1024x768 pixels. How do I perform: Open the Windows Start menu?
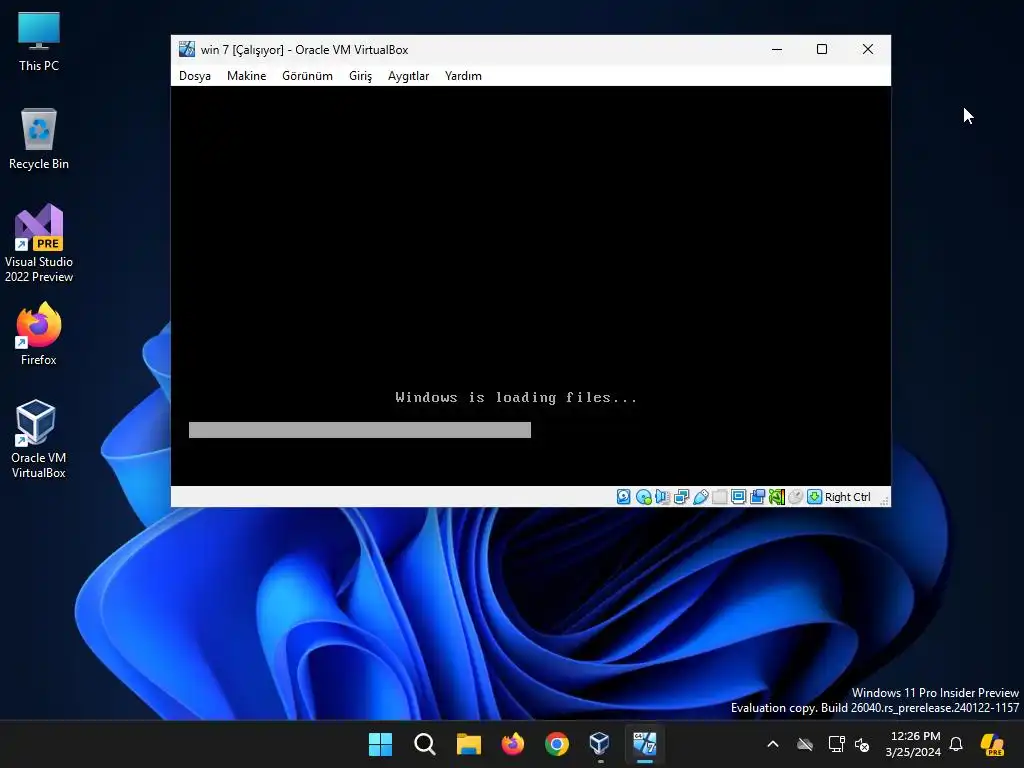point(380,744)
